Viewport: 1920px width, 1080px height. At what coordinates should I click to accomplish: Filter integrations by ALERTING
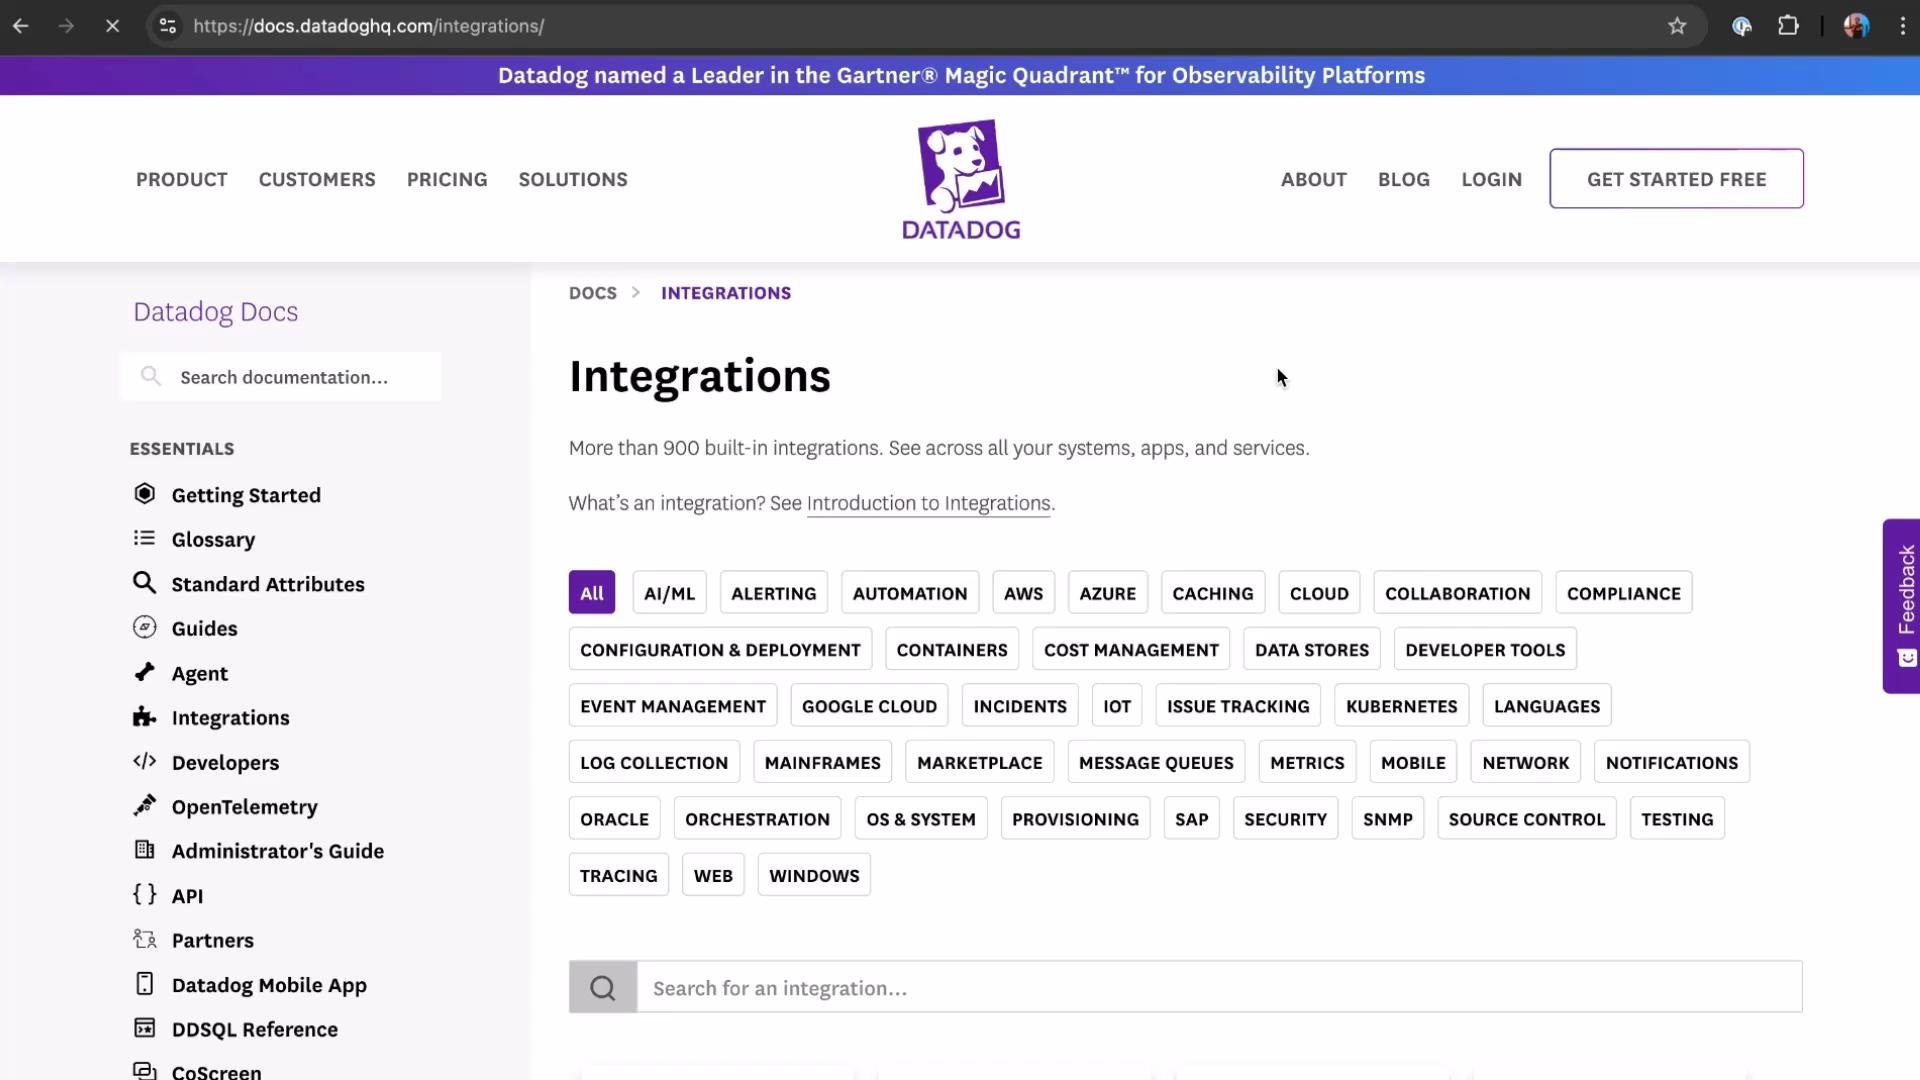tap(774, 593)
